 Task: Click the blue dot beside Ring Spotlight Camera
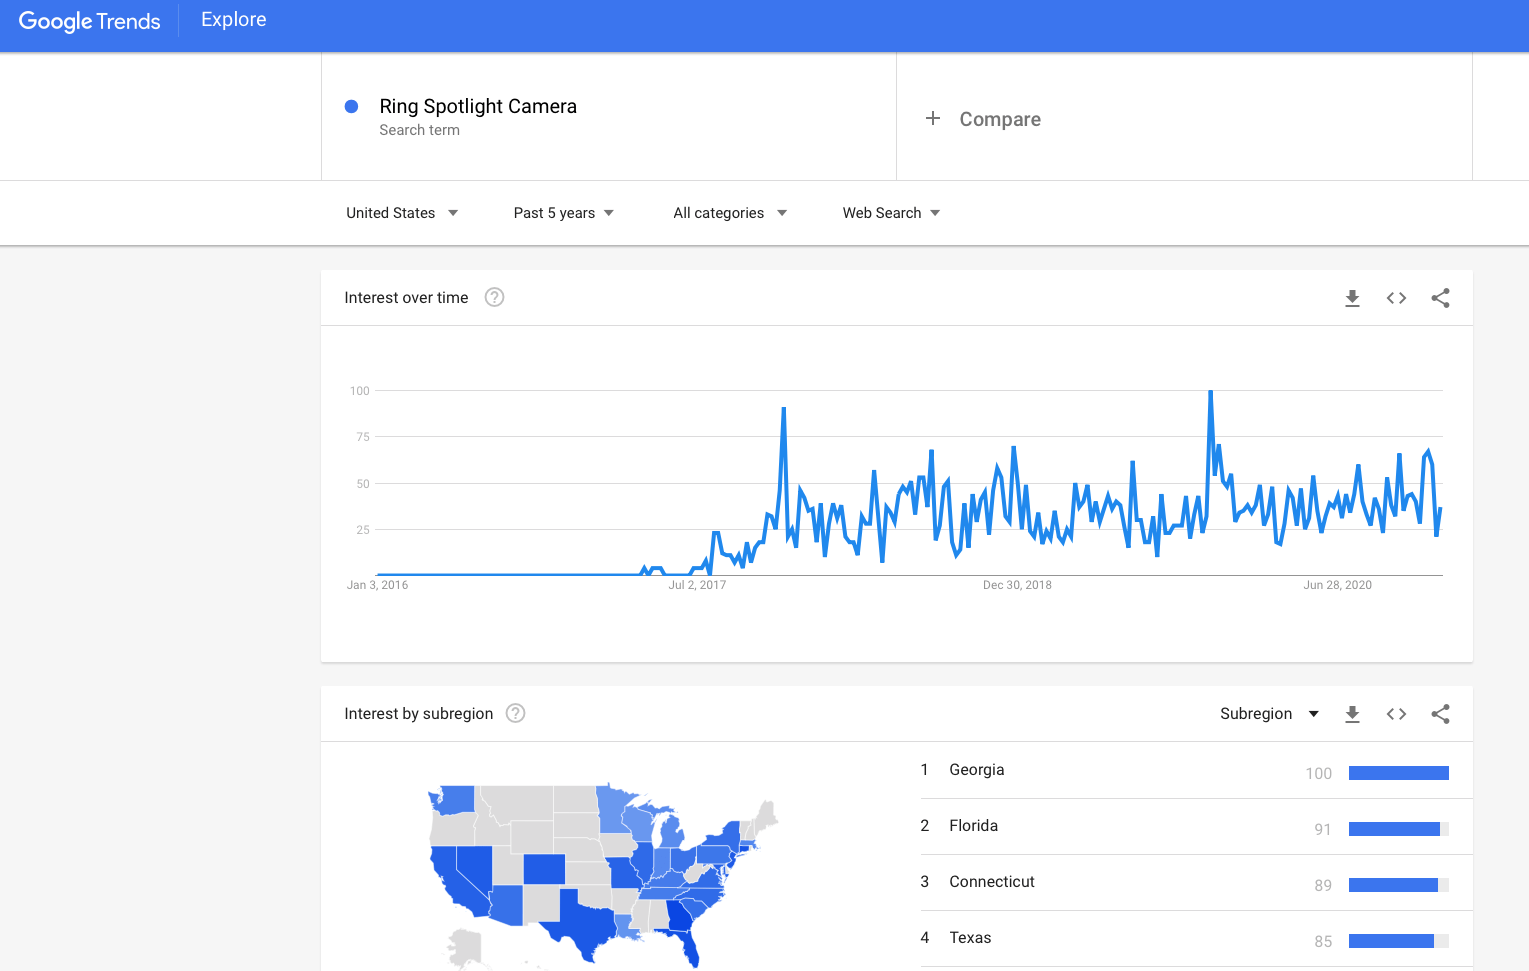click(351, 106)
